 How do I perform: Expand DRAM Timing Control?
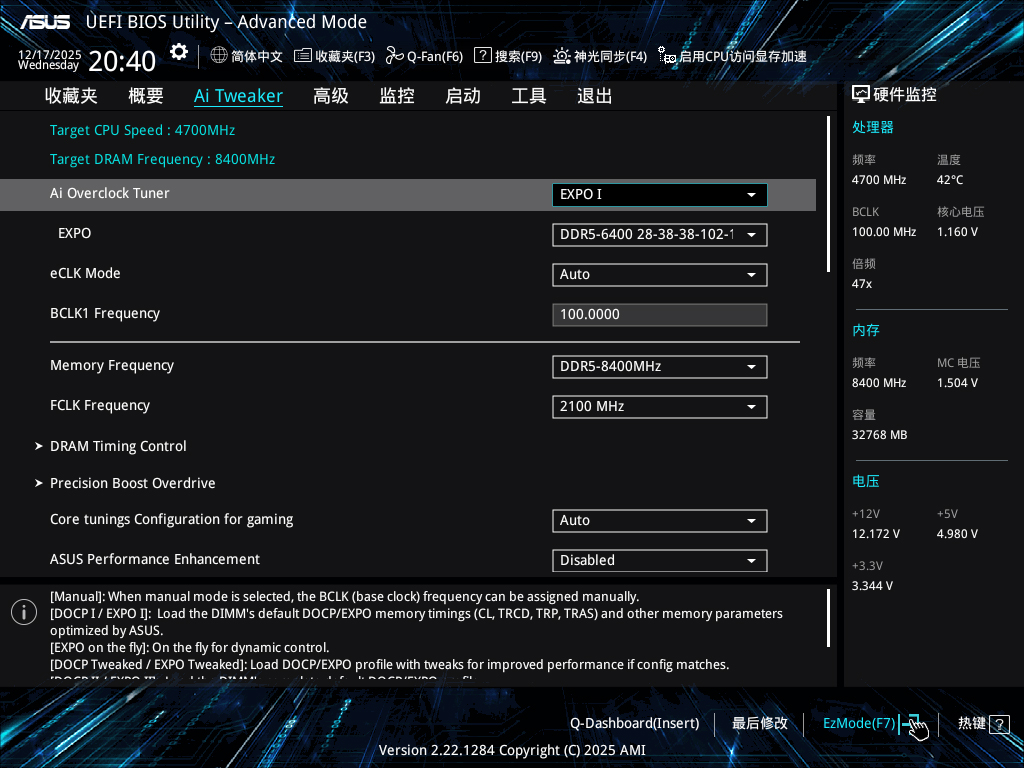pos(117,446)
